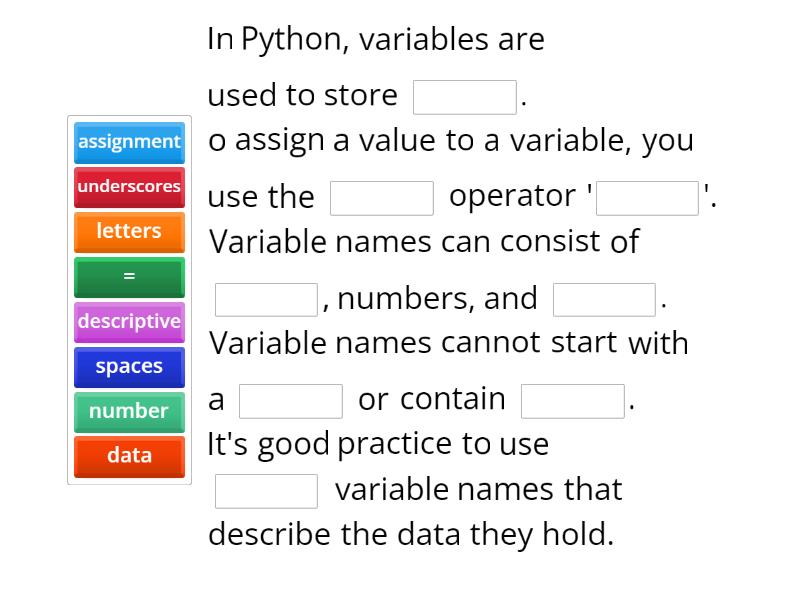Screen dimensions: 800x600
Task: Click the '=' symbol tile
Action: click(129, 277)
